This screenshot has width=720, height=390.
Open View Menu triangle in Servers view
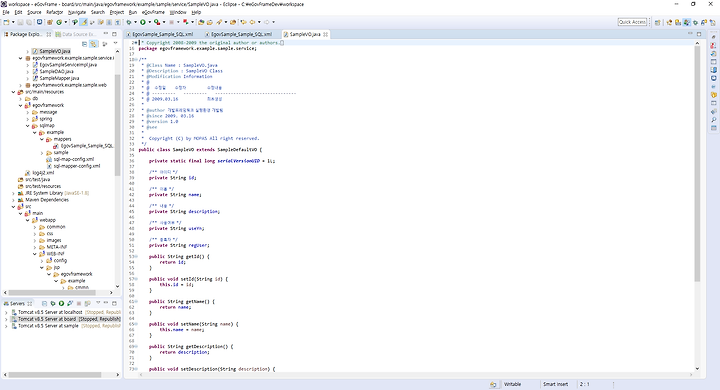point(98,303)
